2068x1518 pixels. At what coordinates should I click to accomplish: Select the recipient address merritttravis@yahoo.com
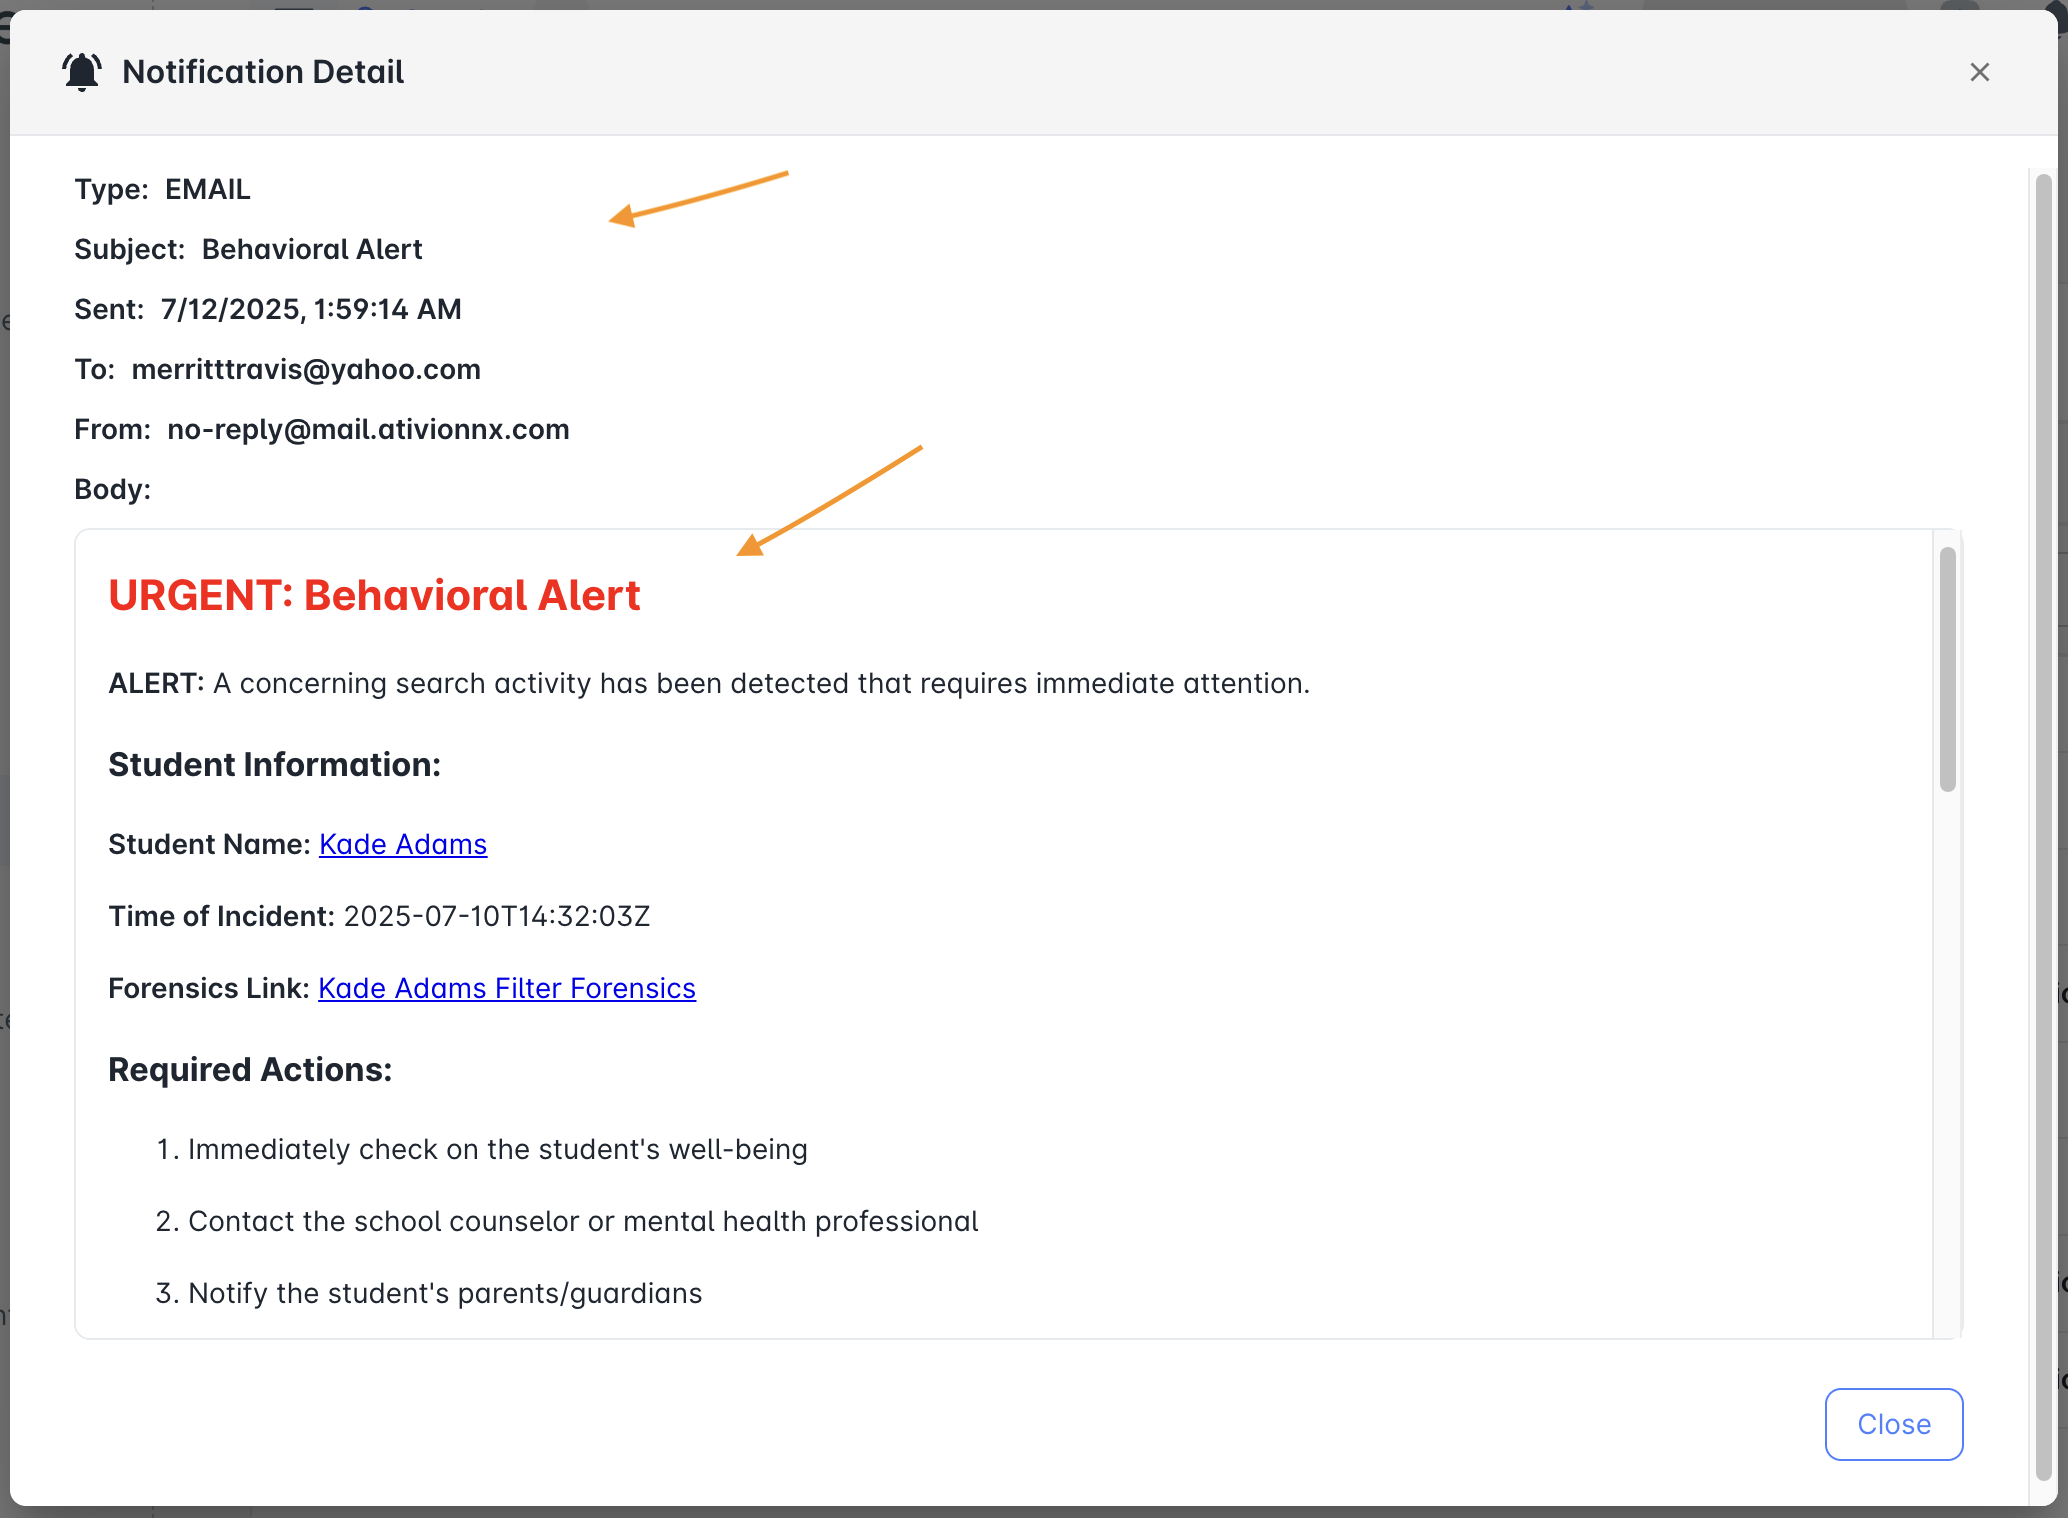tap(306, 369)
